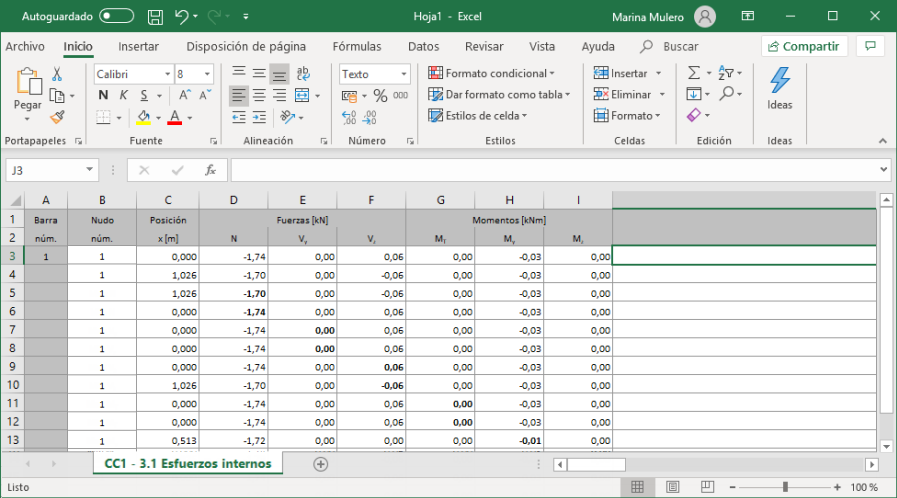This screenshot has height=498, width=897.
Task: Open the Vista tab
Action: [x=542, y=46]
